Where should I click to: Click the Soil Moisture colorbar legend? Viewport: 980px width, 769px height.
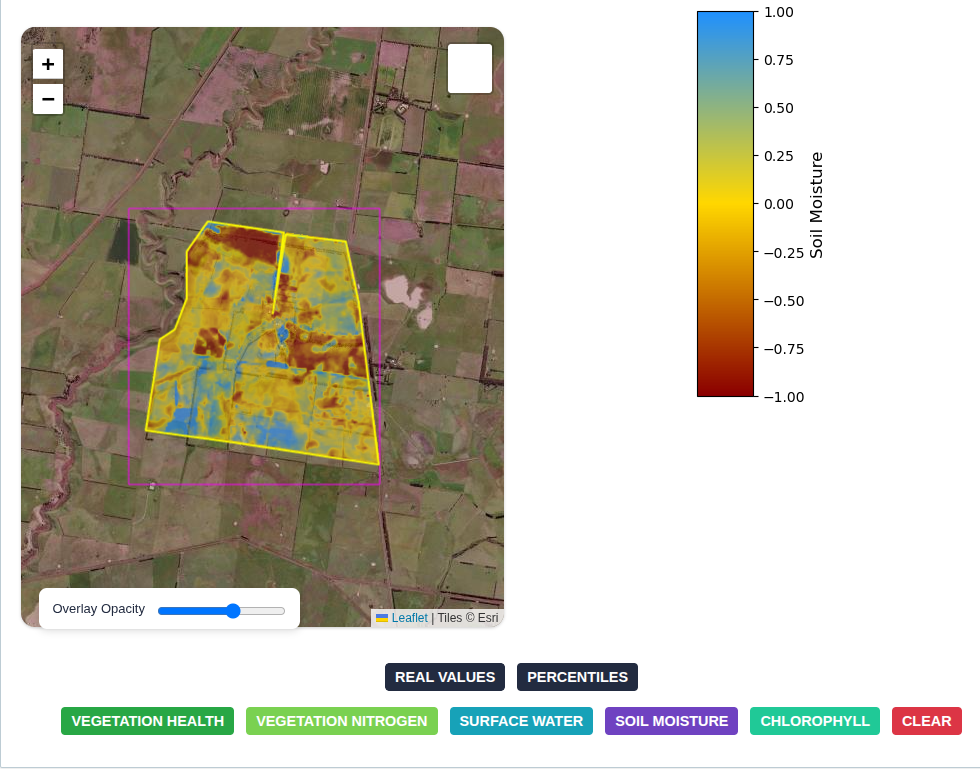click(724, 200)
